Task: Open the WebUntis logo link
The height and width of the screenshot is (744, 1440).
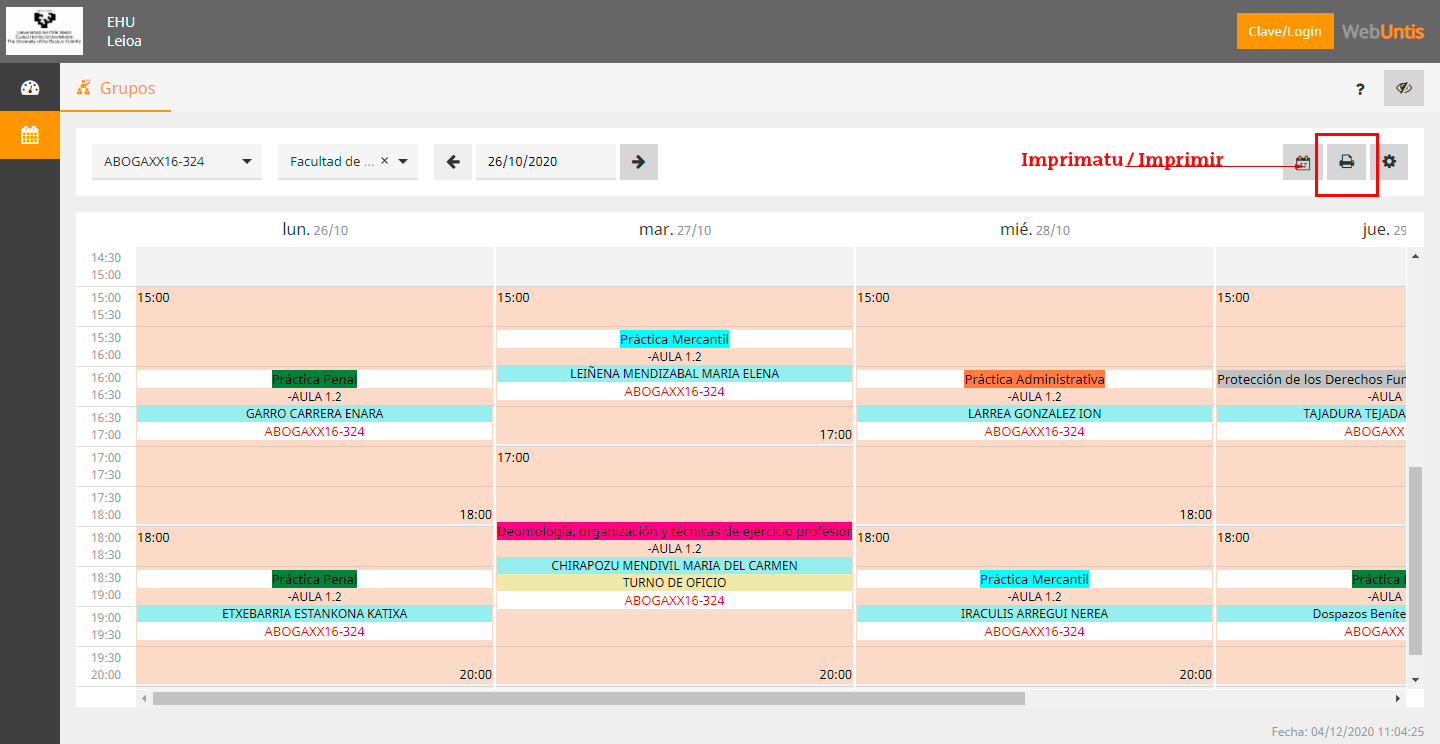Action: click(1383, 31)
